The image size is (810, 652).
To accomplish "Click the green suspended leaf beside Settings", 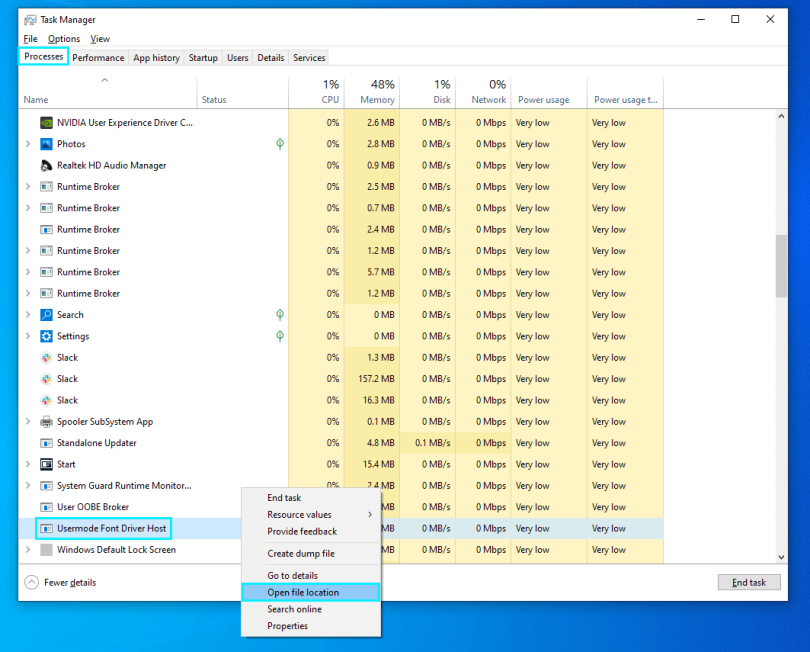I will 279,336.
